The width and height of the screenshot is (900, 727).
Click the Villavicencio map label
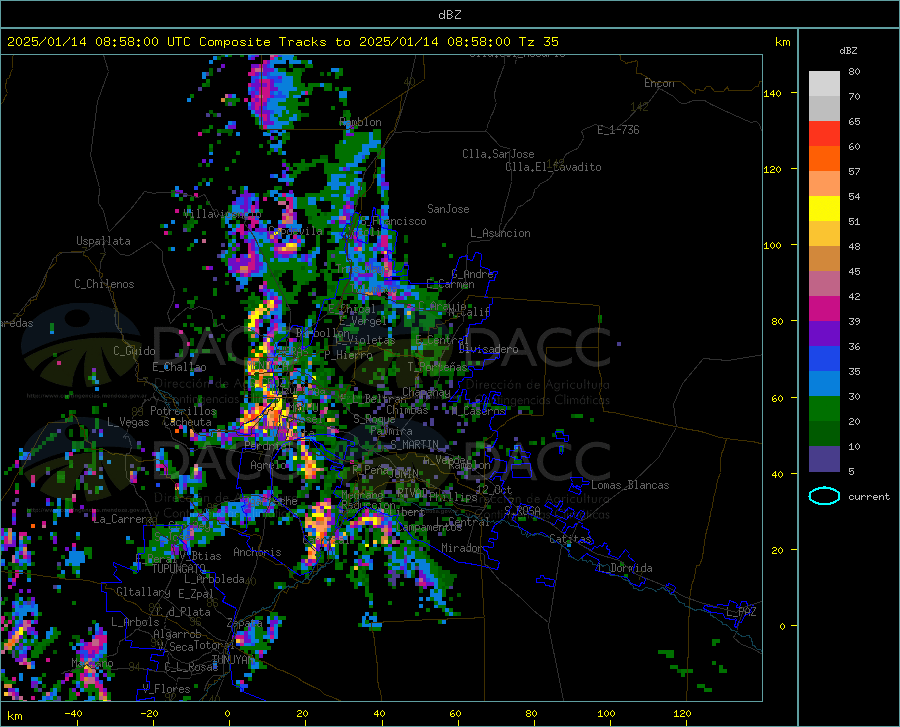[222, 214]
